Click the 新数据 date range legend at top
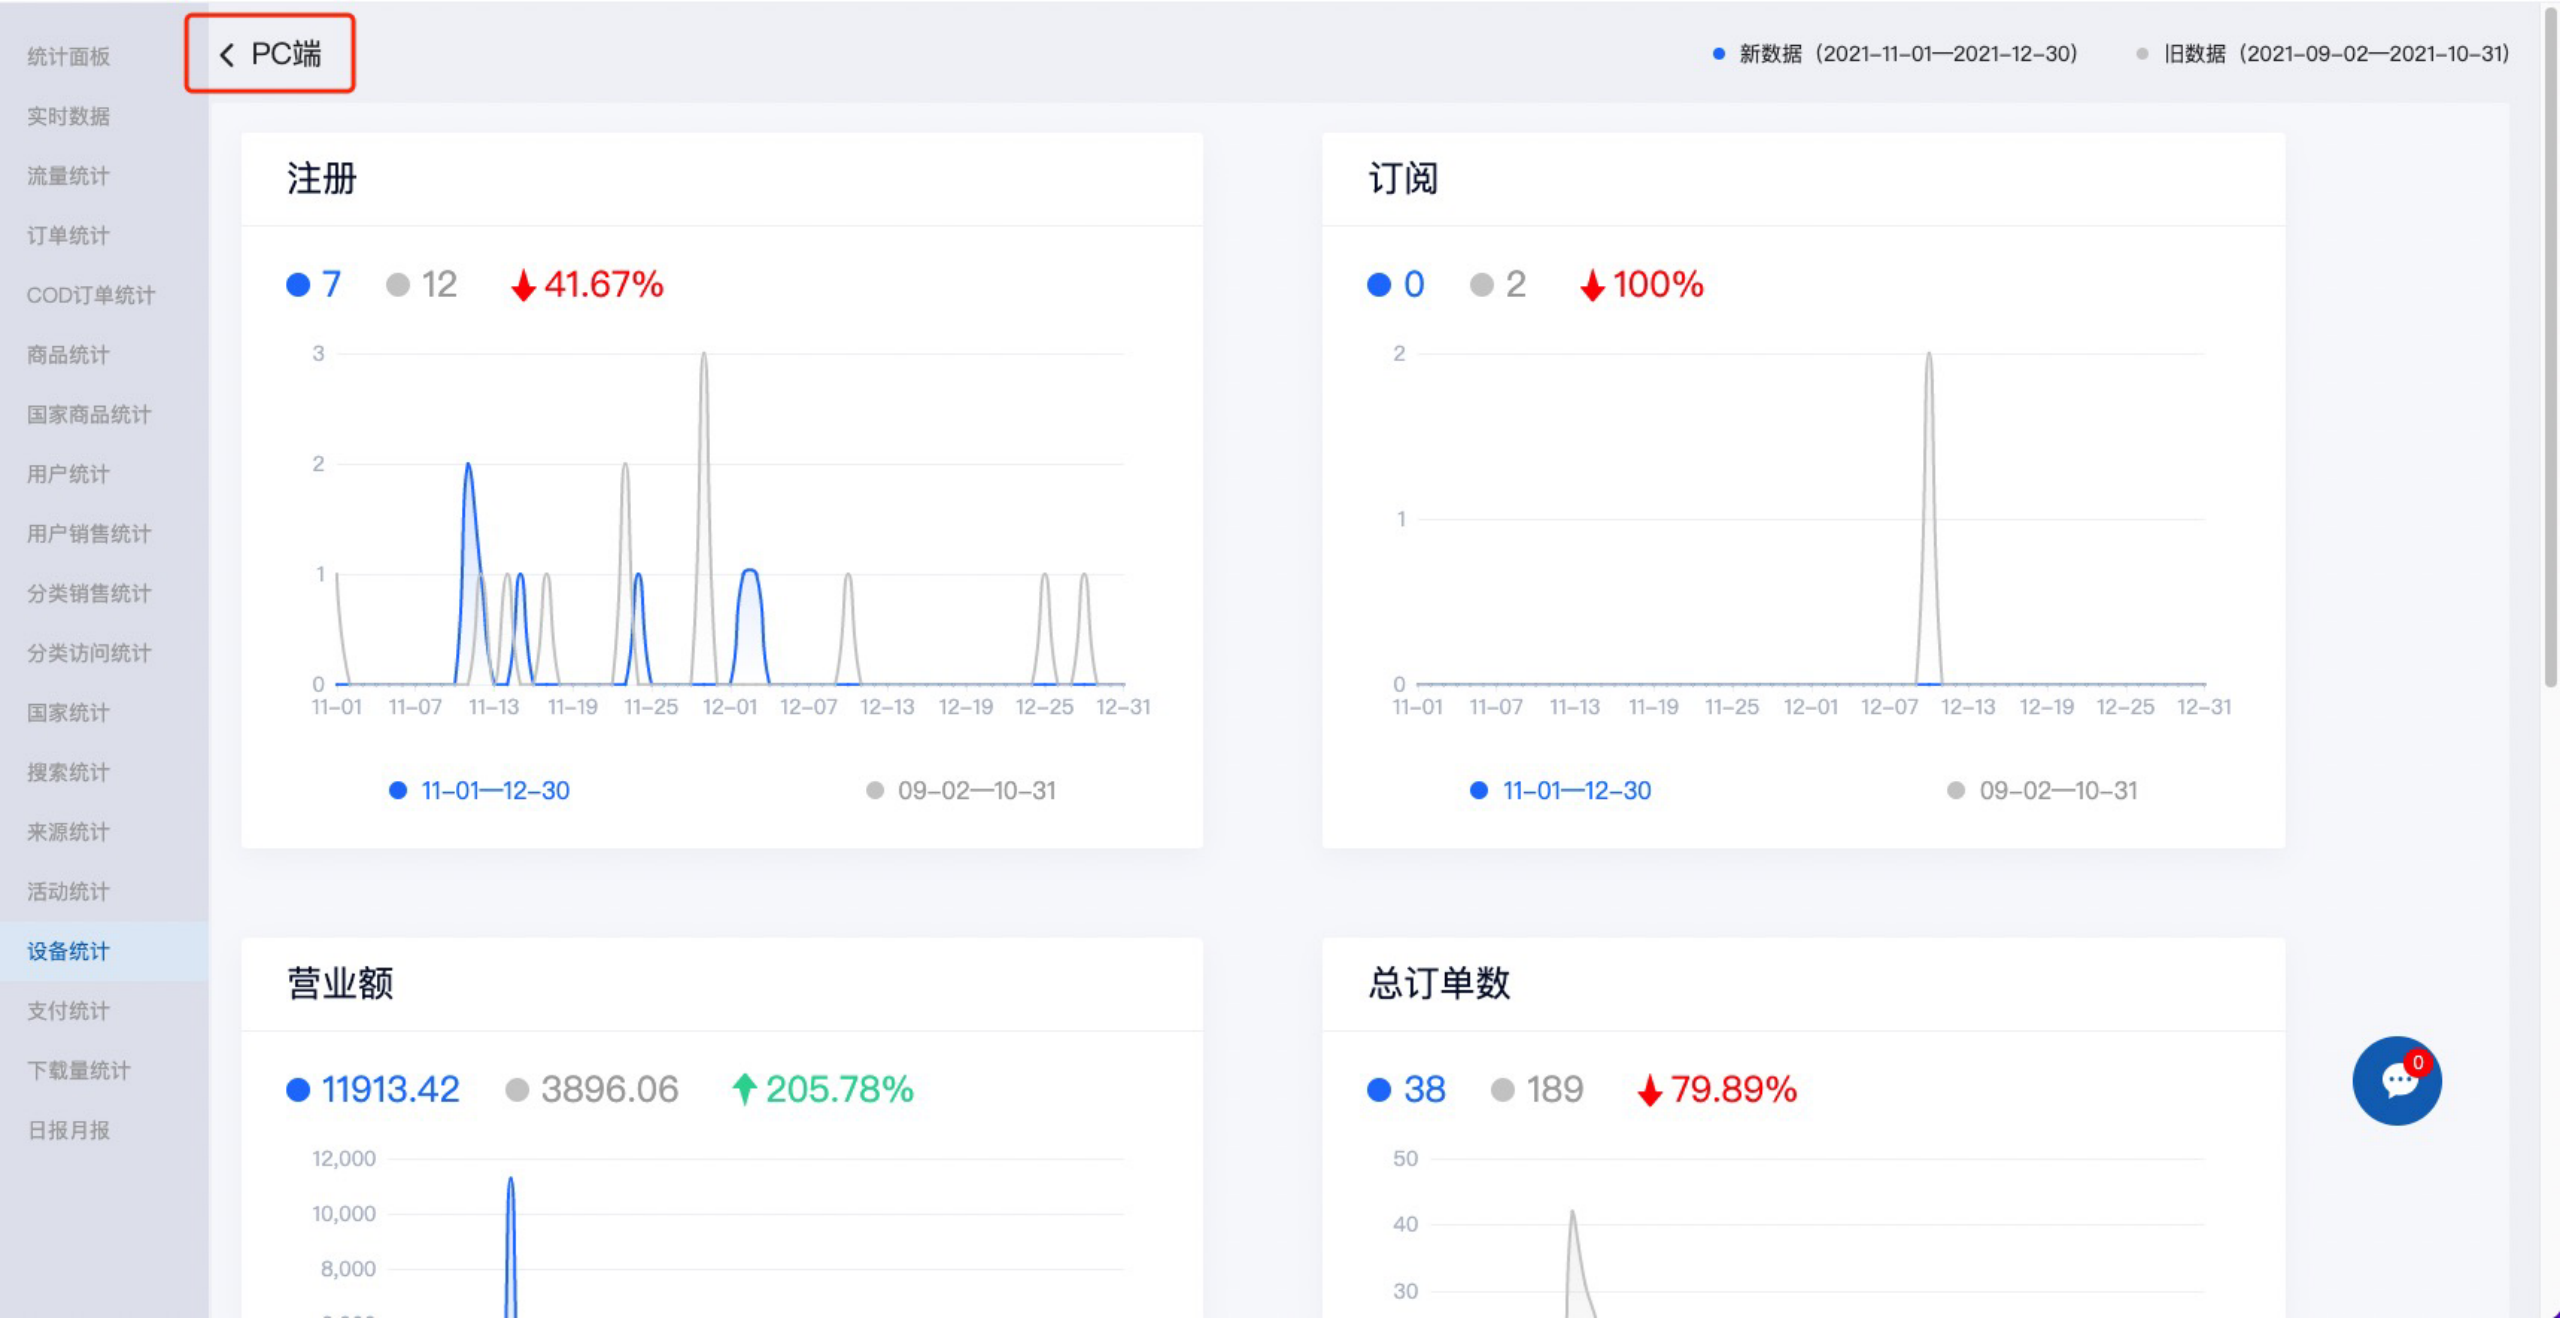This screenshot has height=1318, width=2560. point(1895,54)
